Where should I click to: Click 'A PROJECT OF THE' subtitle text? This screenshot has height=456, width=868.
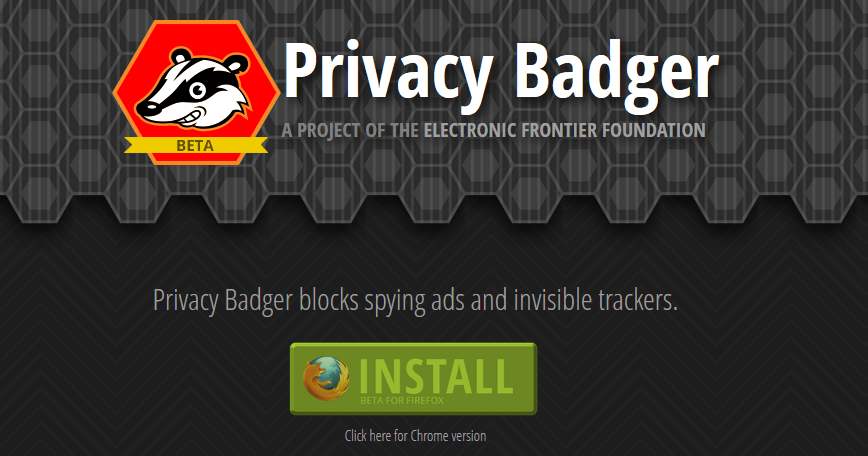coord(350,131)
